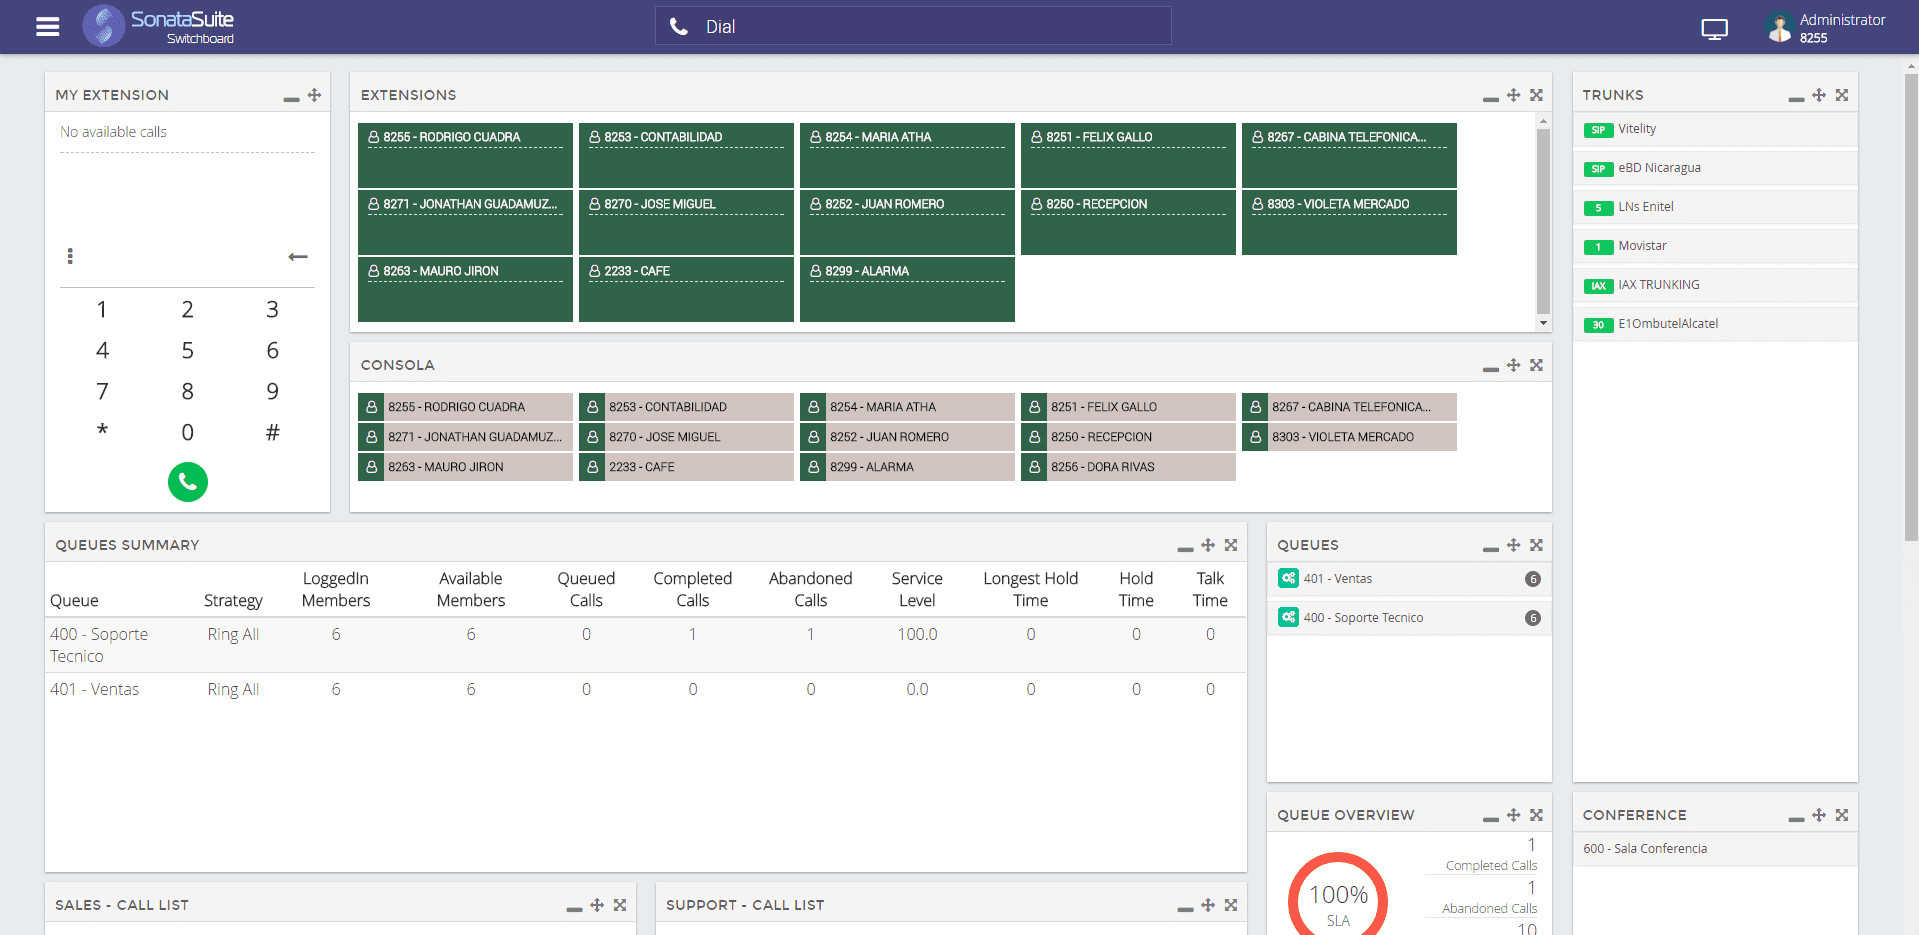Select extension 8299 - Alarma tile
Image resolution: width=1919 pixels, height=935 pixels.
(x=907, y=289)
